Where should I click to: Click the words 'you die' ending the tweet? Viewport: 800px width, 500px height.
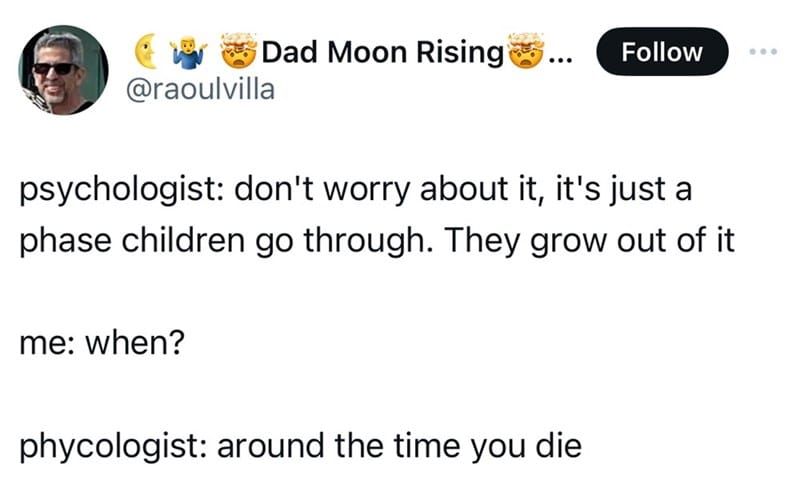526,447
